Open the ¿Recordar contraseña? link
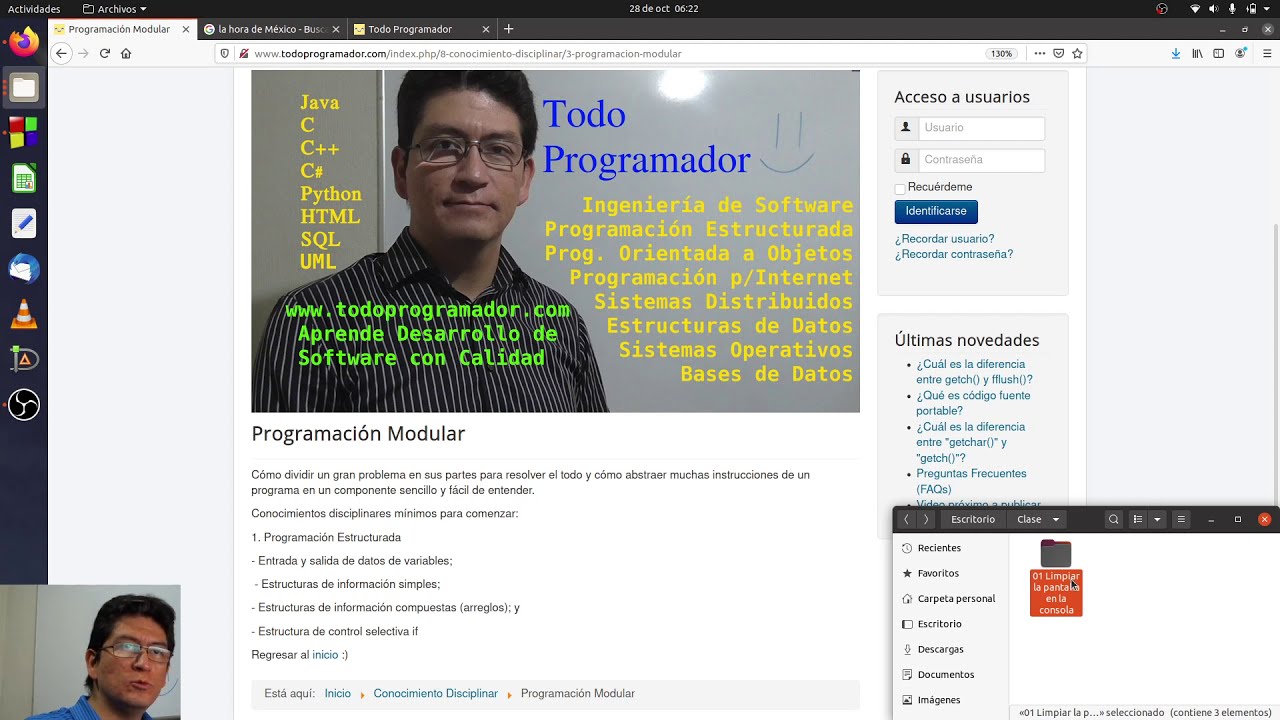This screenshot has width=1280, height=720. [954, 254]
